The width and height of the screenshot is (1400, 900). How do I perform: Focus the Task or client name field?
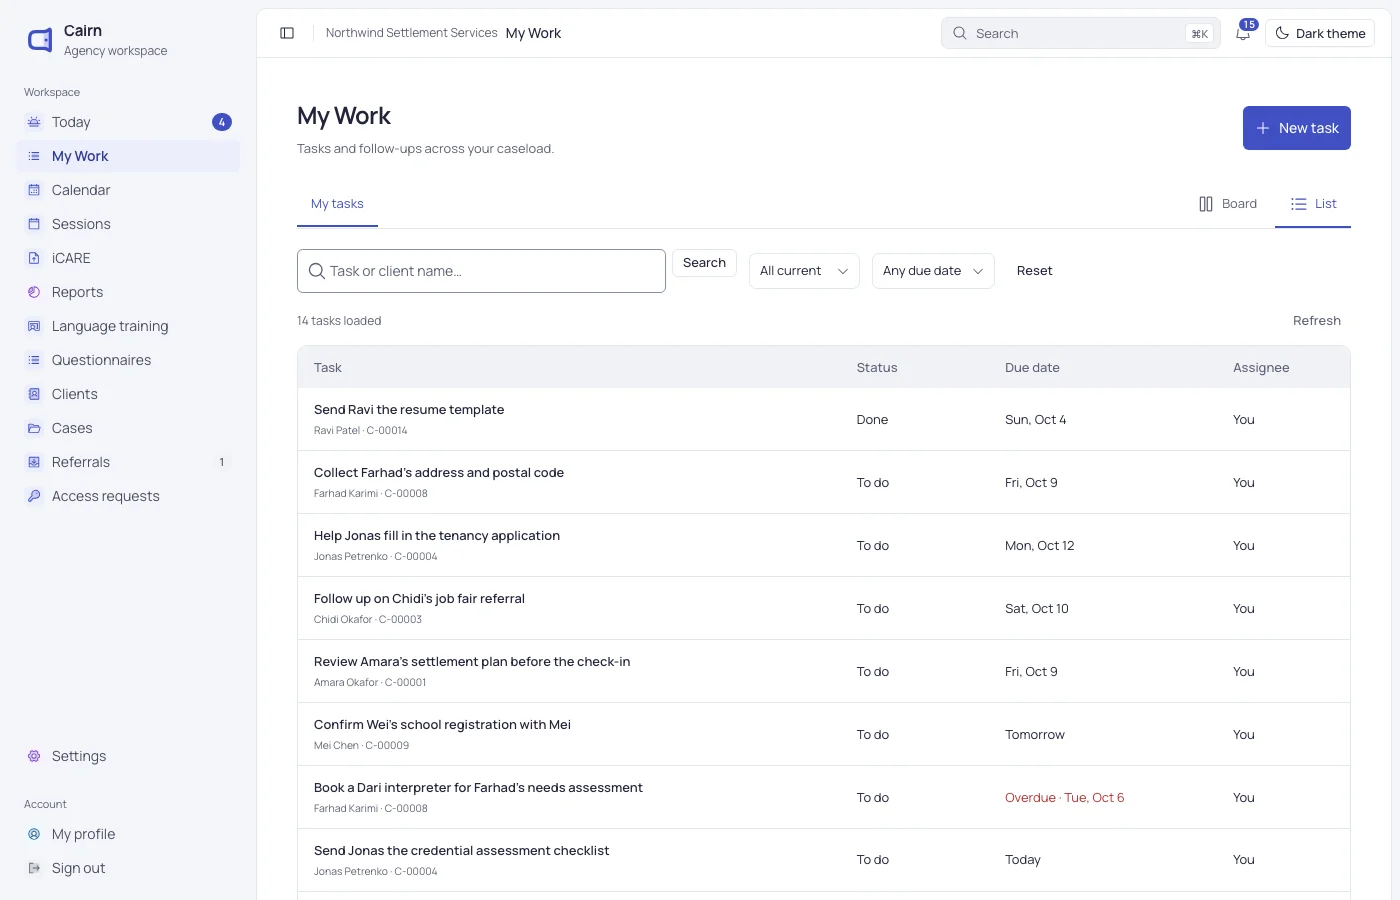pos(481,271)
